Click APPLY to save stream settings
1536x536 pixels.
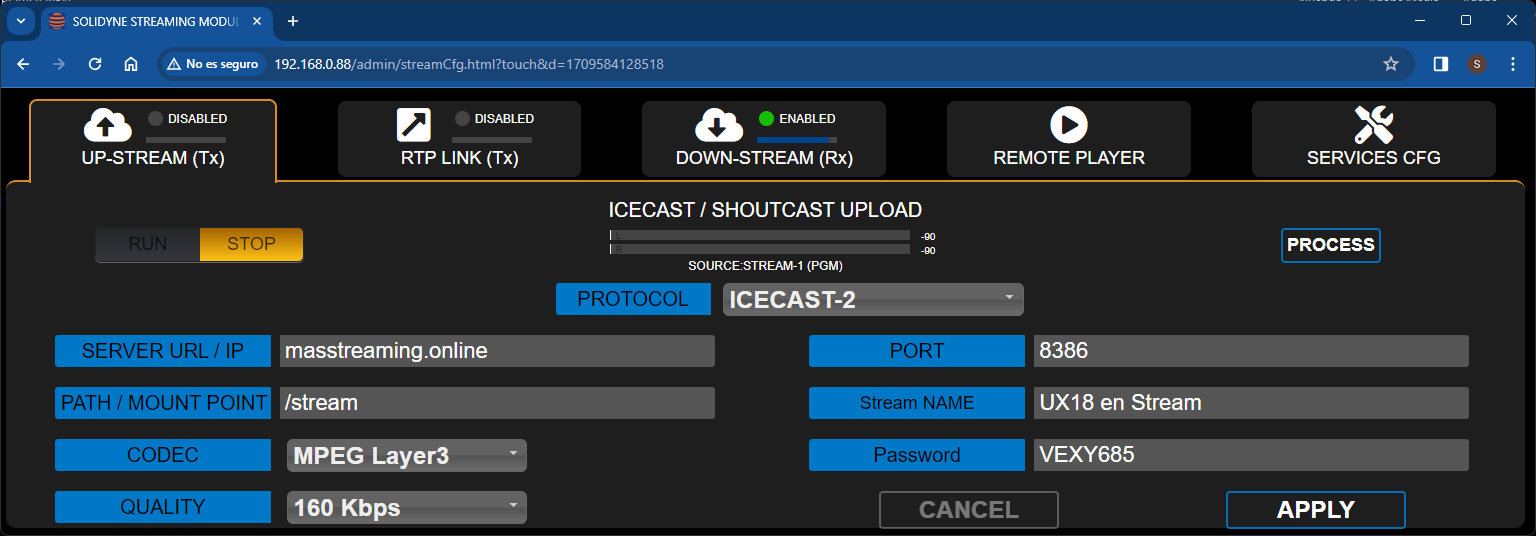[1316, 510]
